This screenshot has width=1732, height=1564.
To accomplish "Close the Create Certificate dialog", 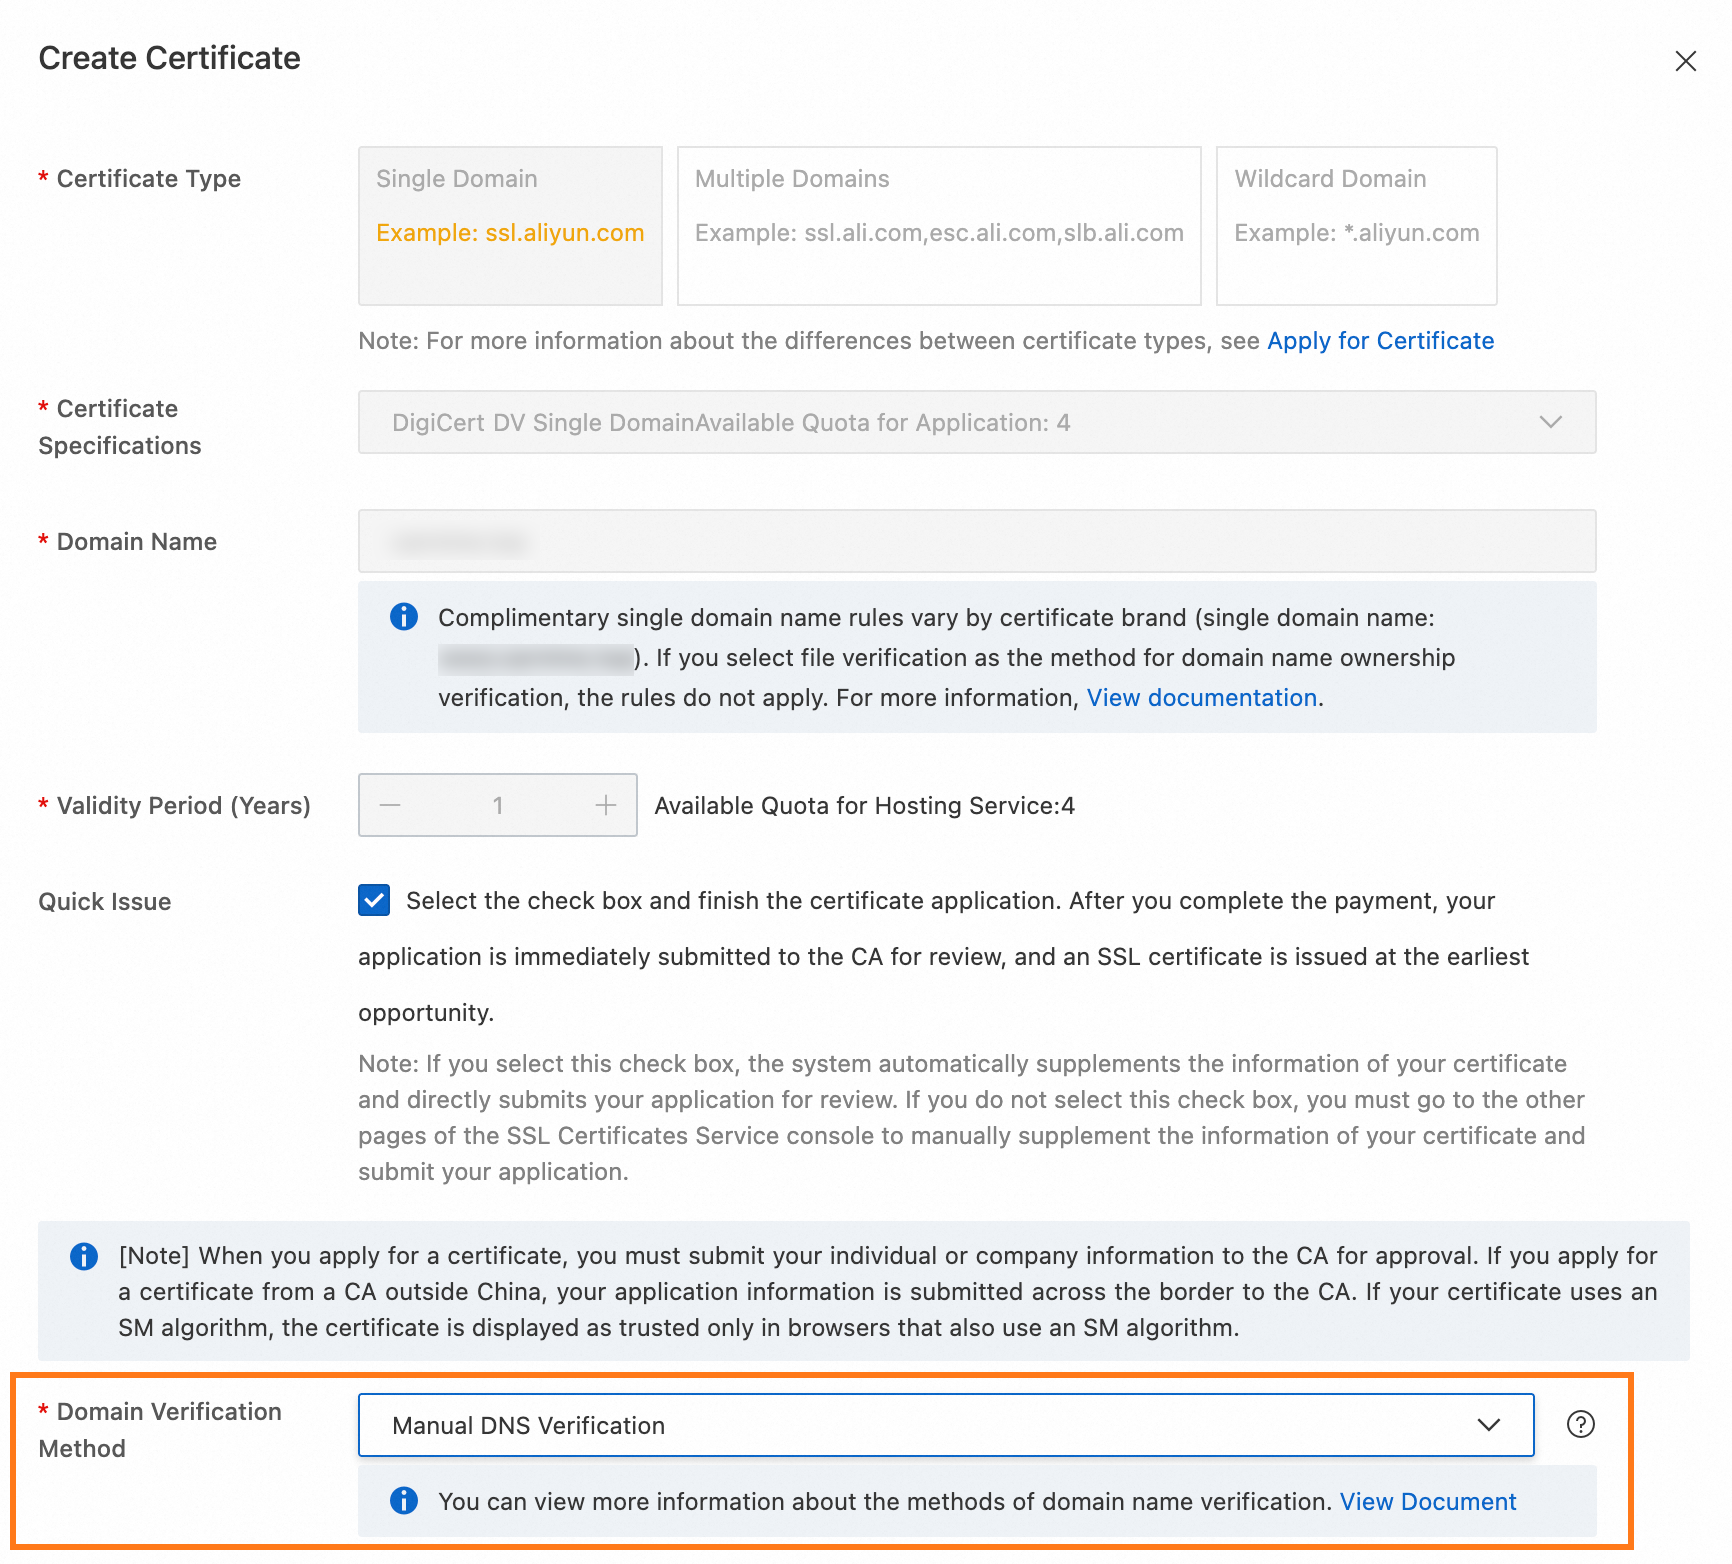I will click(1685, 61).
